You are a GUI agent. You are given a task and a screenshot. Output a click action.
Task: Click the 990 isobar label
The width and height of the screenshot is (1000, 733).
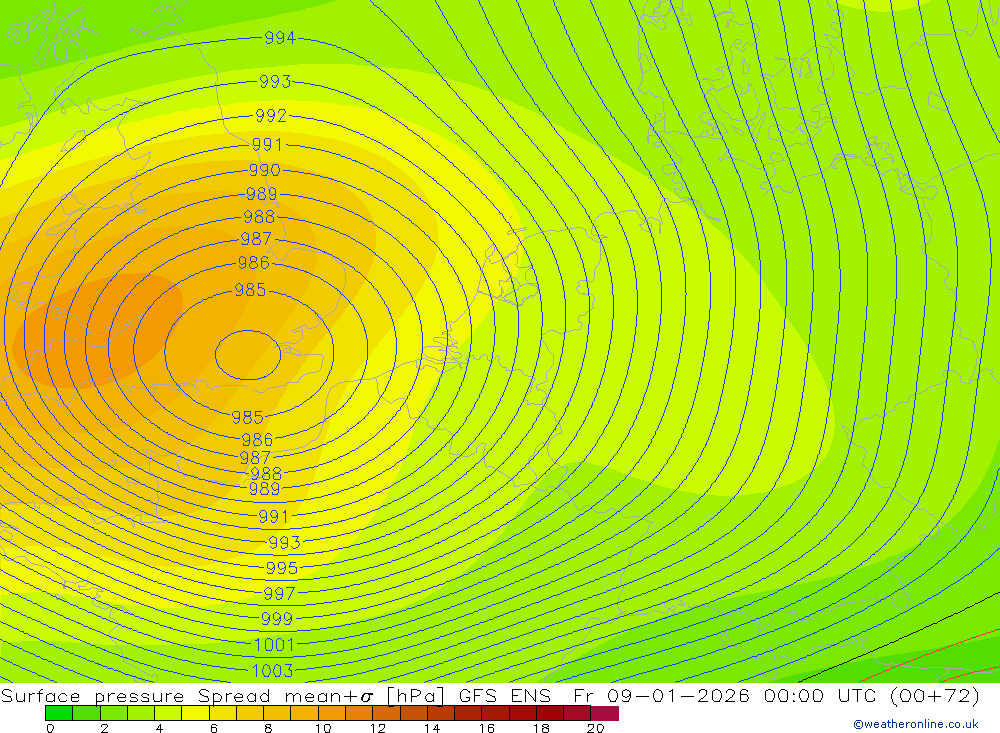point(265,170)
